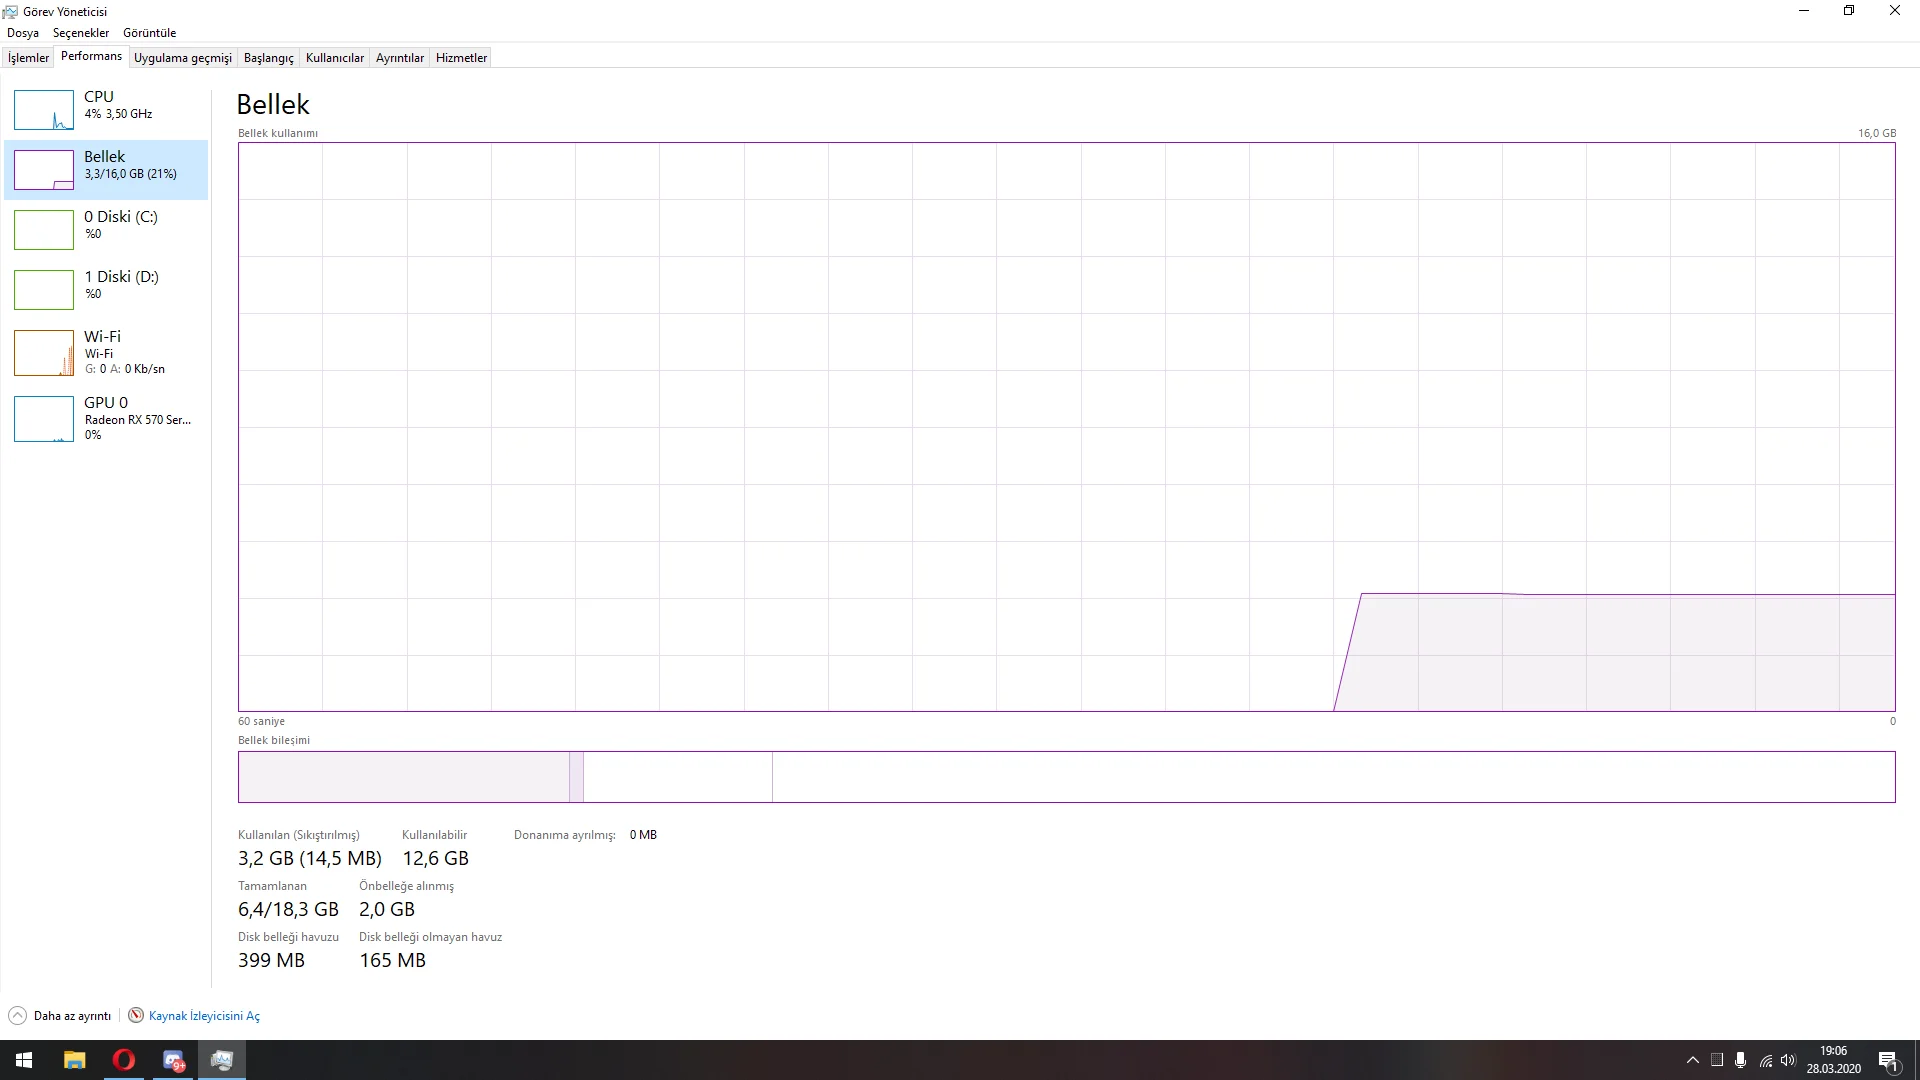Click the volume speaker tray icon

(x=1788, y=1060)
